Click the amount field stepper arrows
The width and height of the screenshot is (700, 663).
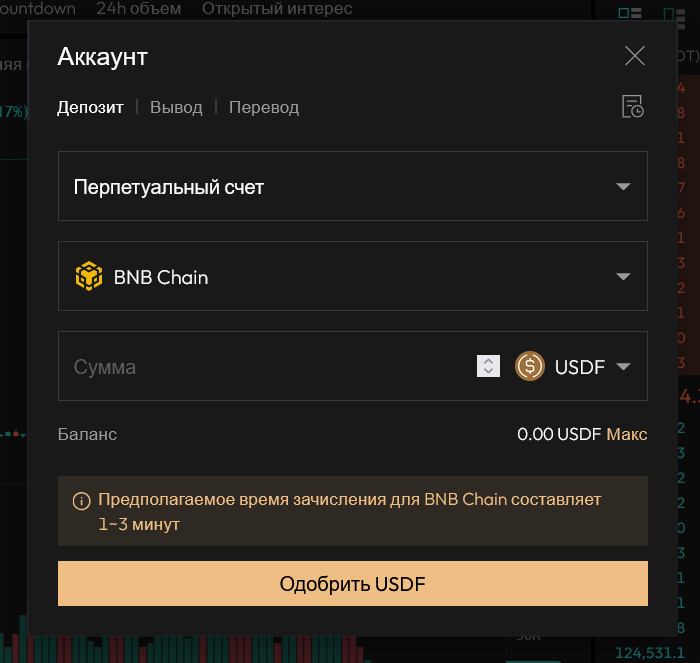click(x=488, y=366)
